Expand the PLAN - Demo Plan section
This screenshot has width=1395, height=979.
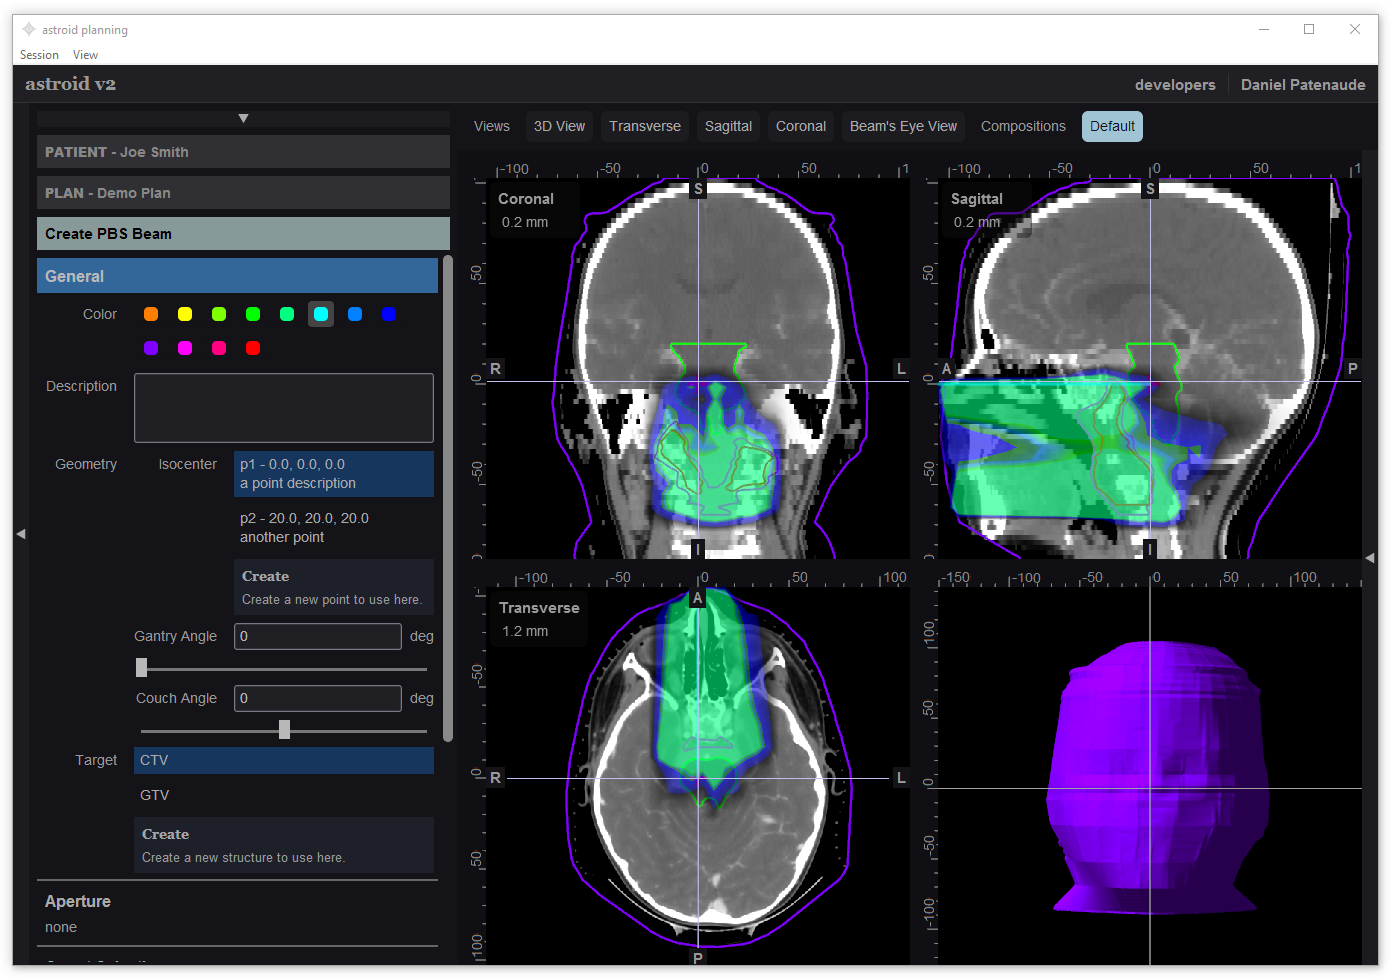(x=243, y=193)
